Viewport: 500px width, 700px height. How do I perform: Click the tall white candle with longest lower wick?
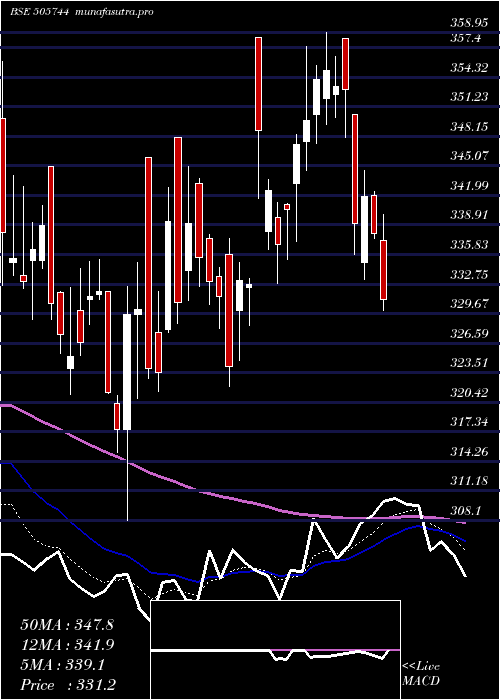(127, 372)
